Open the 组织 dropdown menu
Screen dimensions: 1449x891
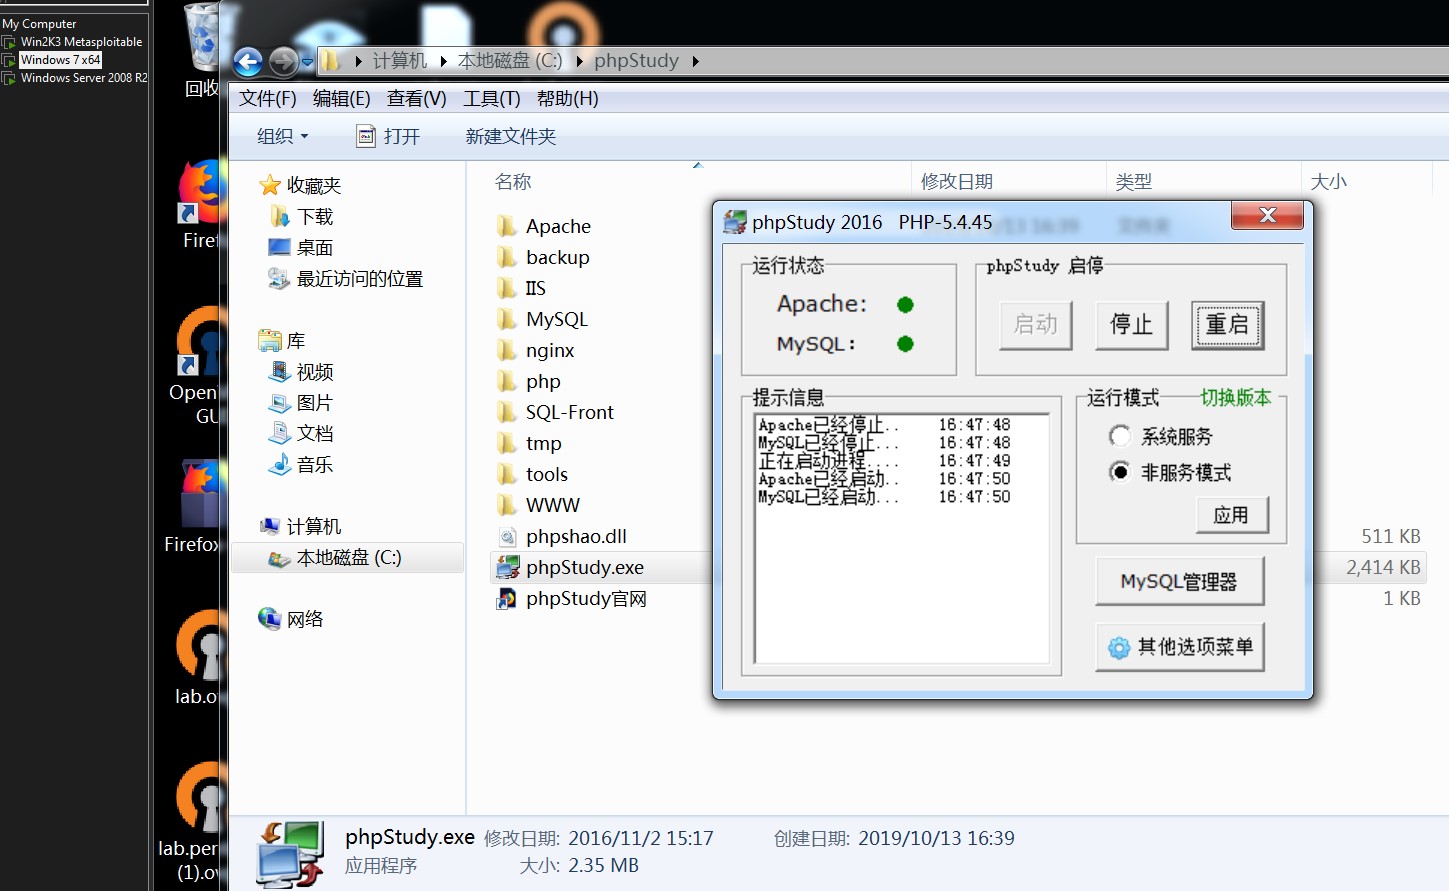(x=283, y=136)
